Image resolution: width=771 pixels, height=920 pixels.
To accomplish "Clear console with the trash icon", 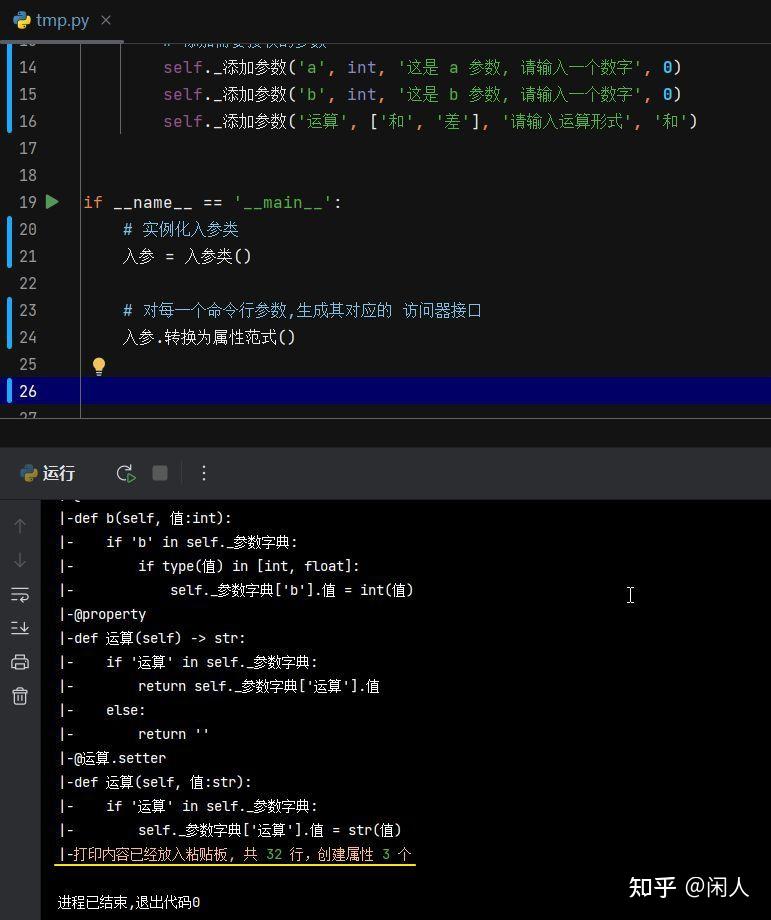I will [x=20, y=696].
